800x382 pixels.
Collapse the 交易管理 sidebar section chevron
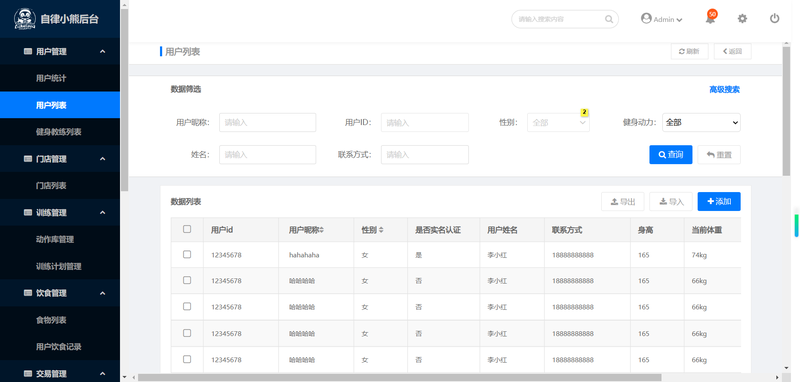(x=103, y=374)
